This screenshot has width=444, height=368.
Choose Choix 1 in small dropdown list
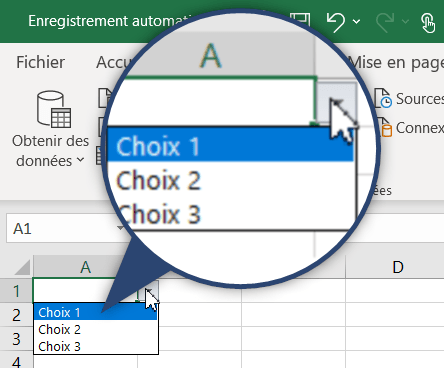click(95, 312)
